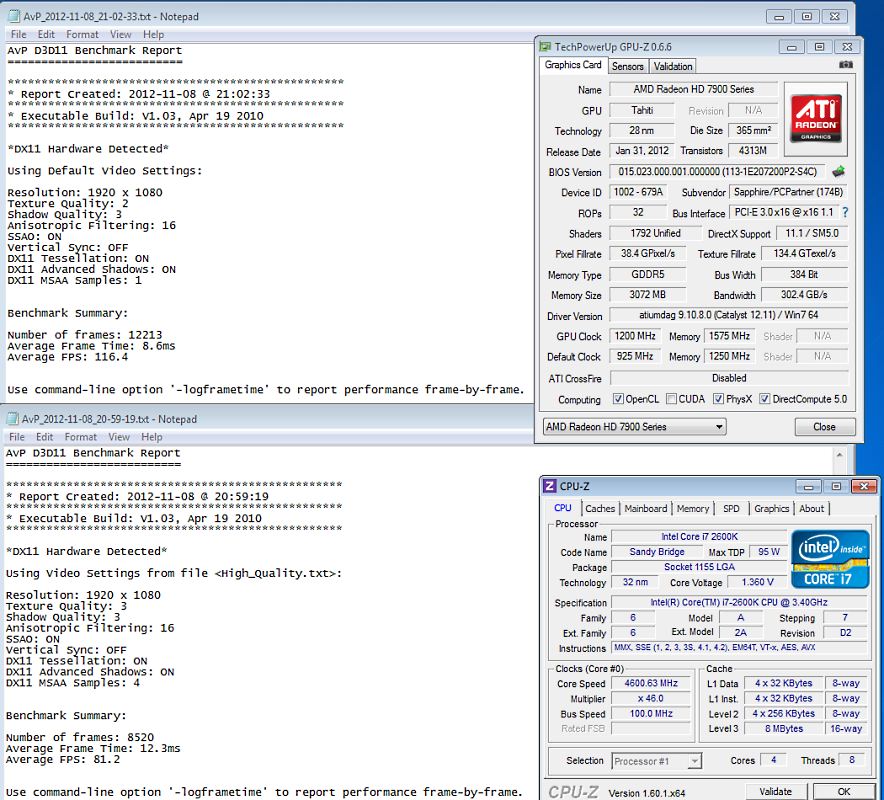This screenshot has width=884, height=800.
Task: Click the BIOS Version value field
Action: tap(717, 171)
